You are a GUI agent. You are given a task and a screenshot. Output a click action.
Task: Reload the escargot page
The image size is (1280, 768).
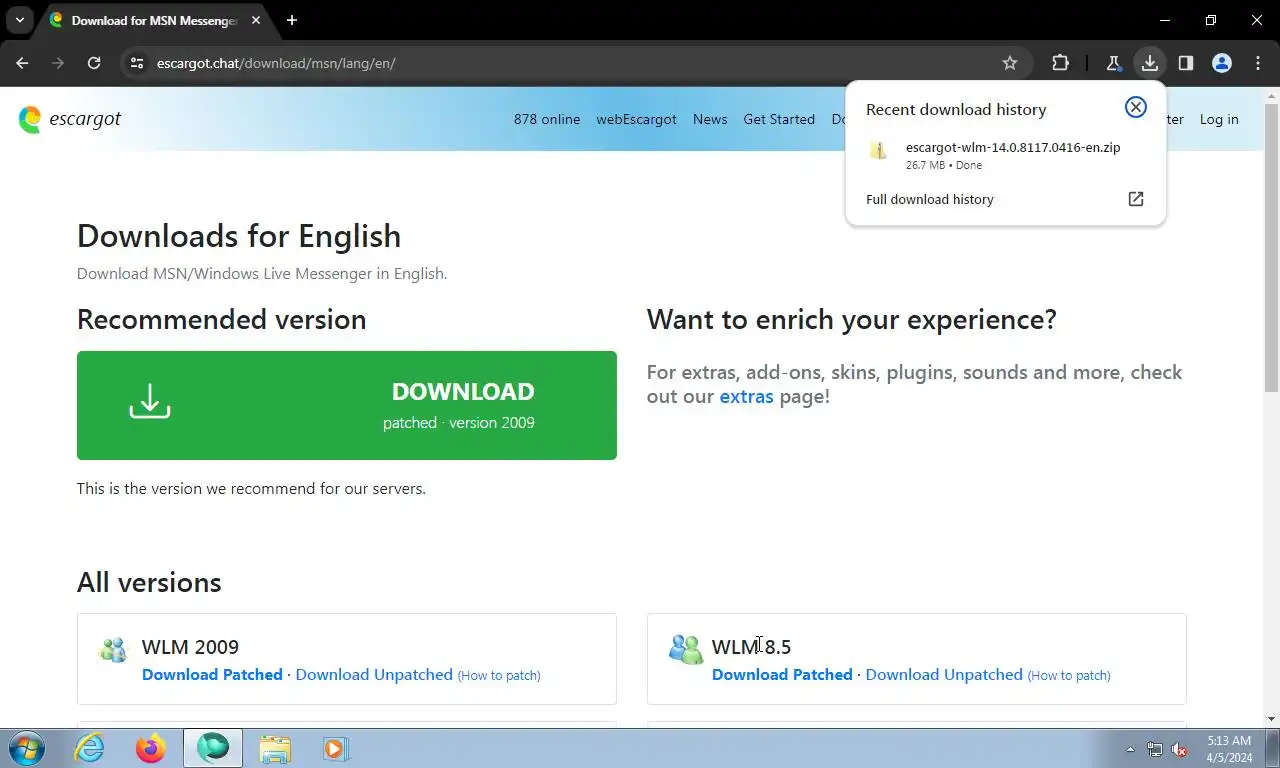click(94, 63)
